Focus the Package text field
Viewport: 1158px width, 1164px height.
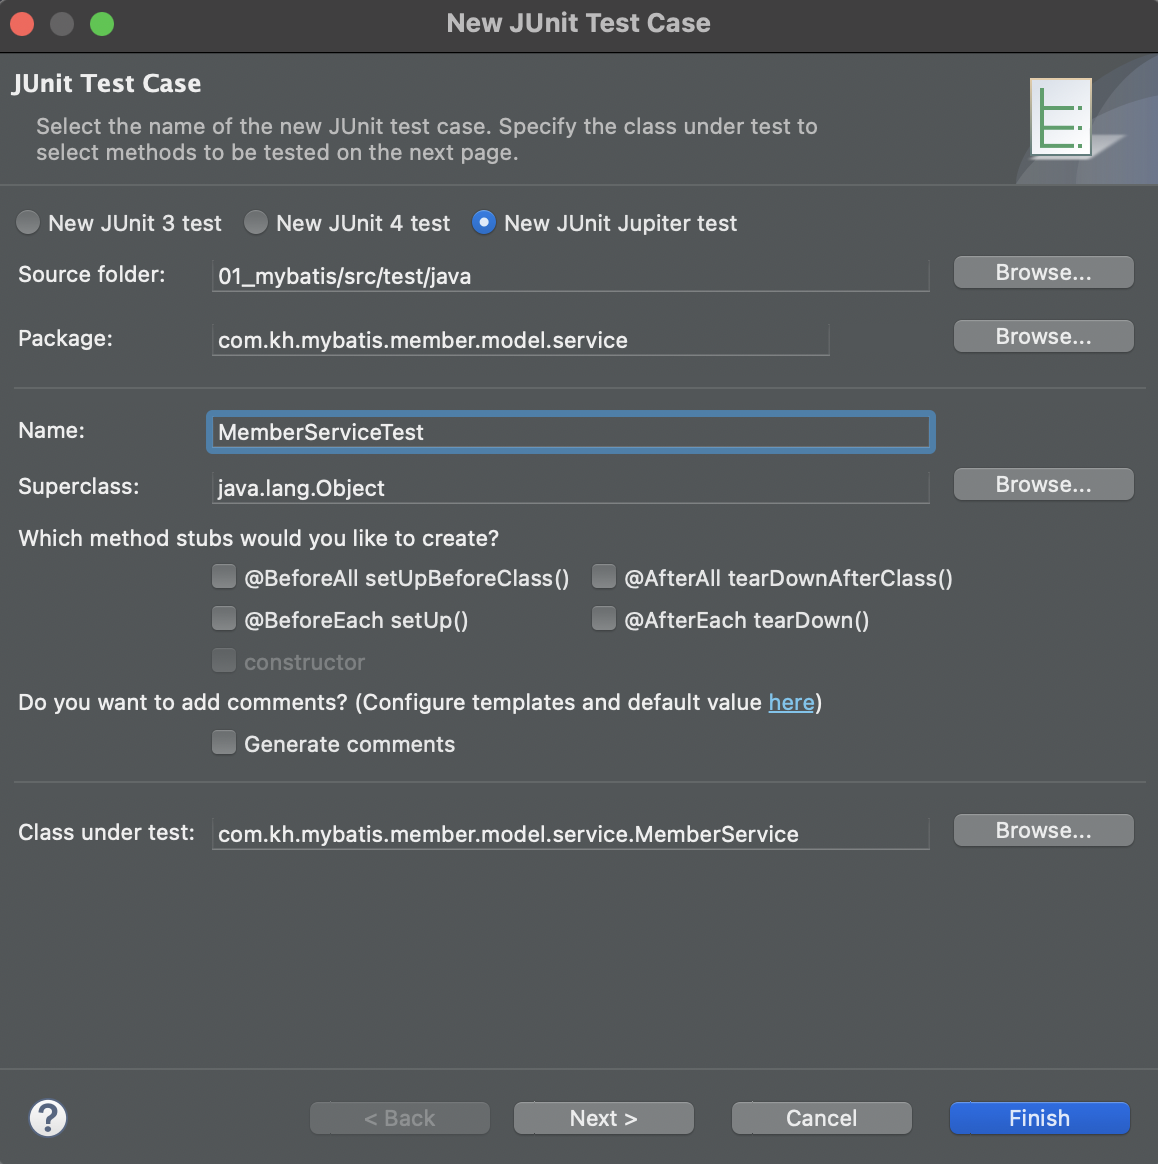tap(520, 340)
